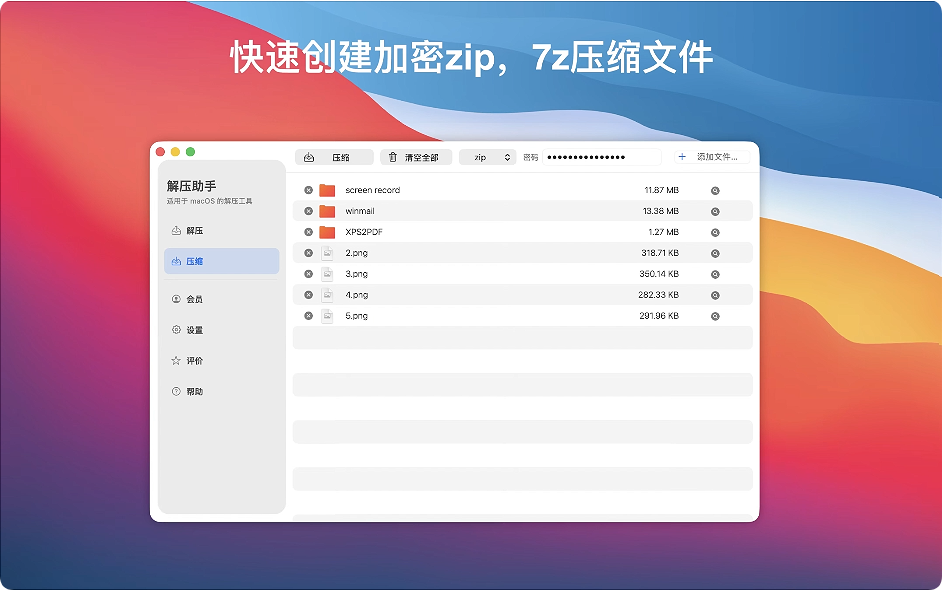Screen dimensions: 942x590
Task: Click the 4.png file thumbnail icon
Action: [x=327, y=296]
